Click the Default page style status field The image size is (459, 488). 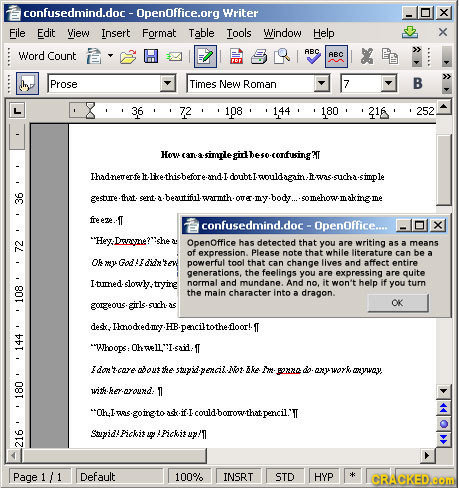pos(120,477)
